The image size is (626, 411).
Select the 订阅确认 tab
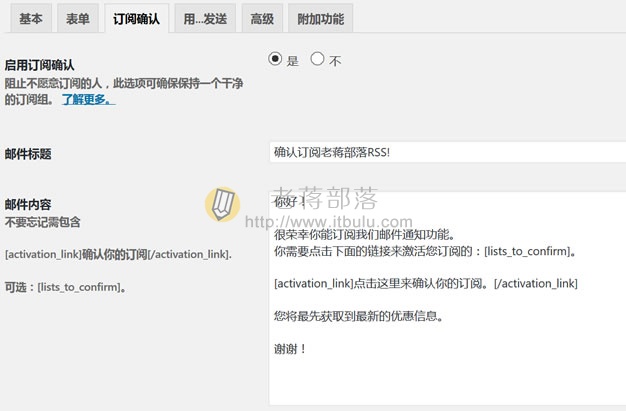click(136, 18)
